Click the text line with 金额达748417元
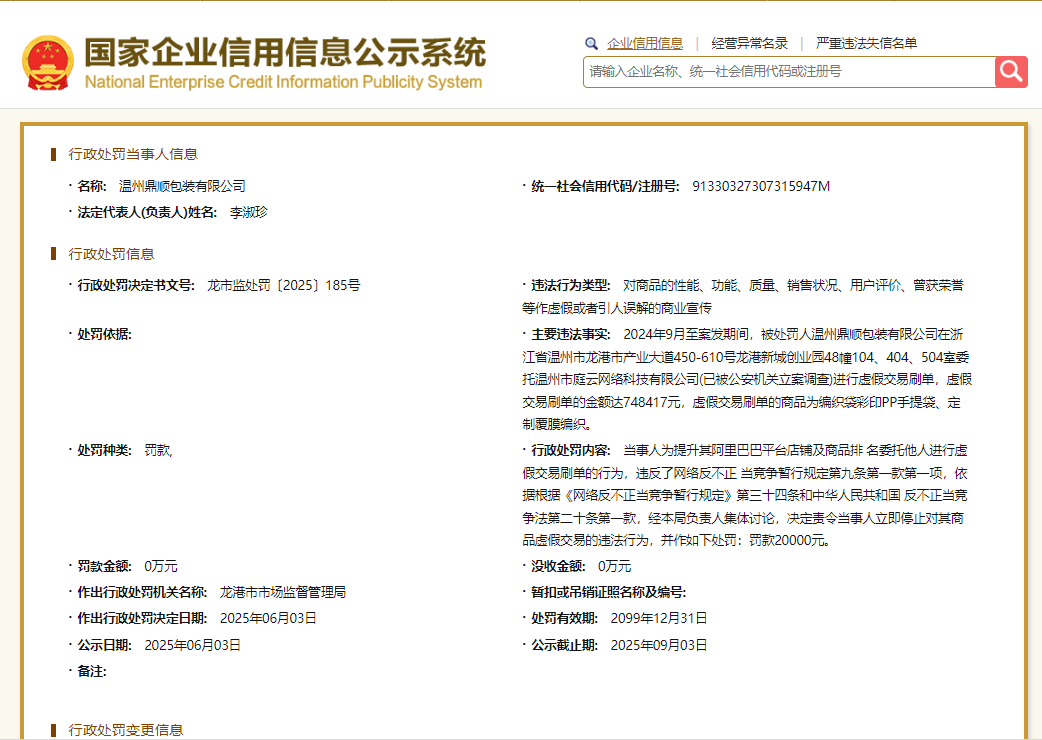The image size is (1042, 740). [x=742, y=403]
